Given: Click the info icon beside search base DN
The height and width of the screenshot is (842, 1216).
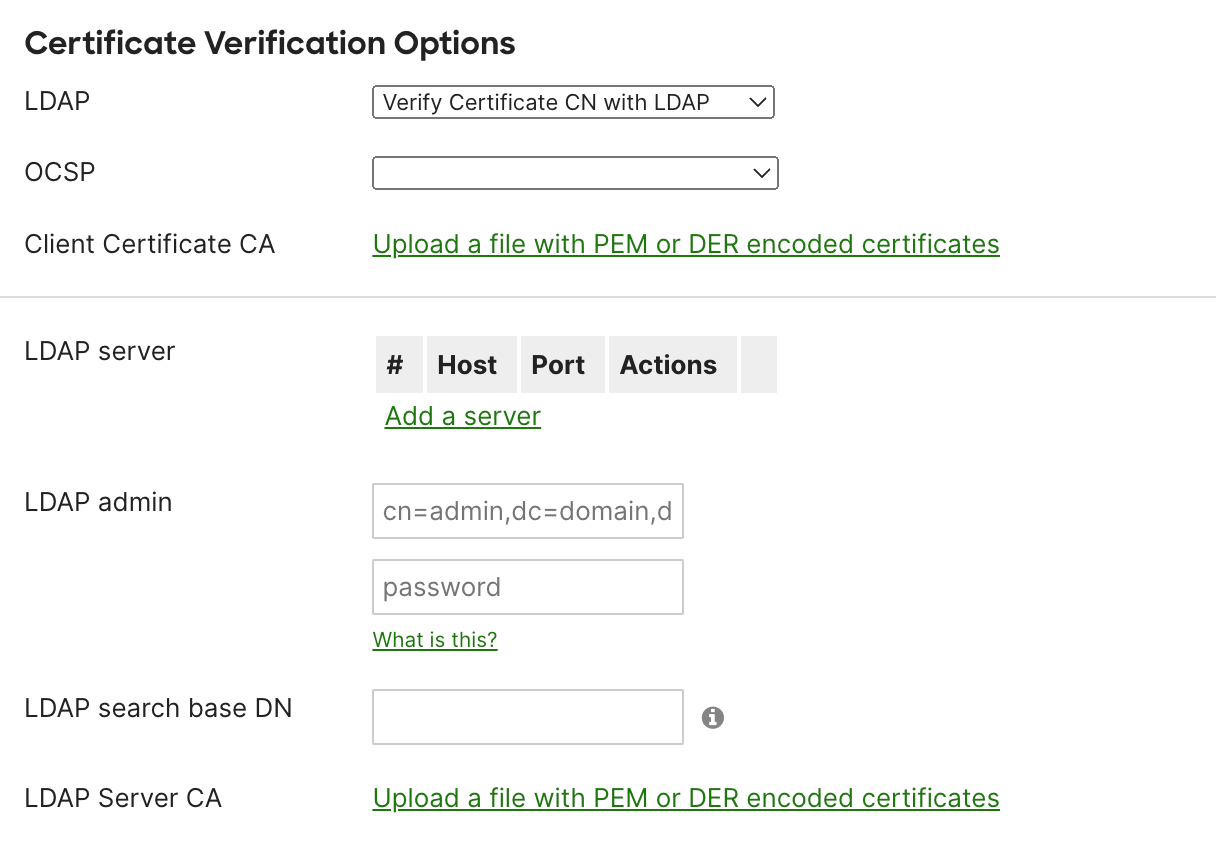Looking at the screenshot, I should 712,717.
